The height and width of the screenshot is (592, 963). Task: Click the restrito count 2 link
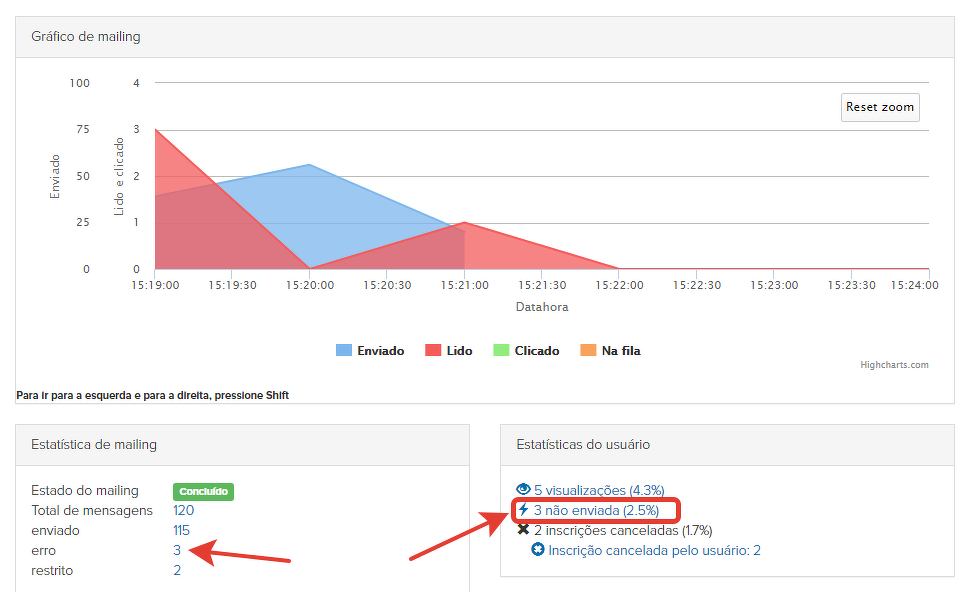177,570
